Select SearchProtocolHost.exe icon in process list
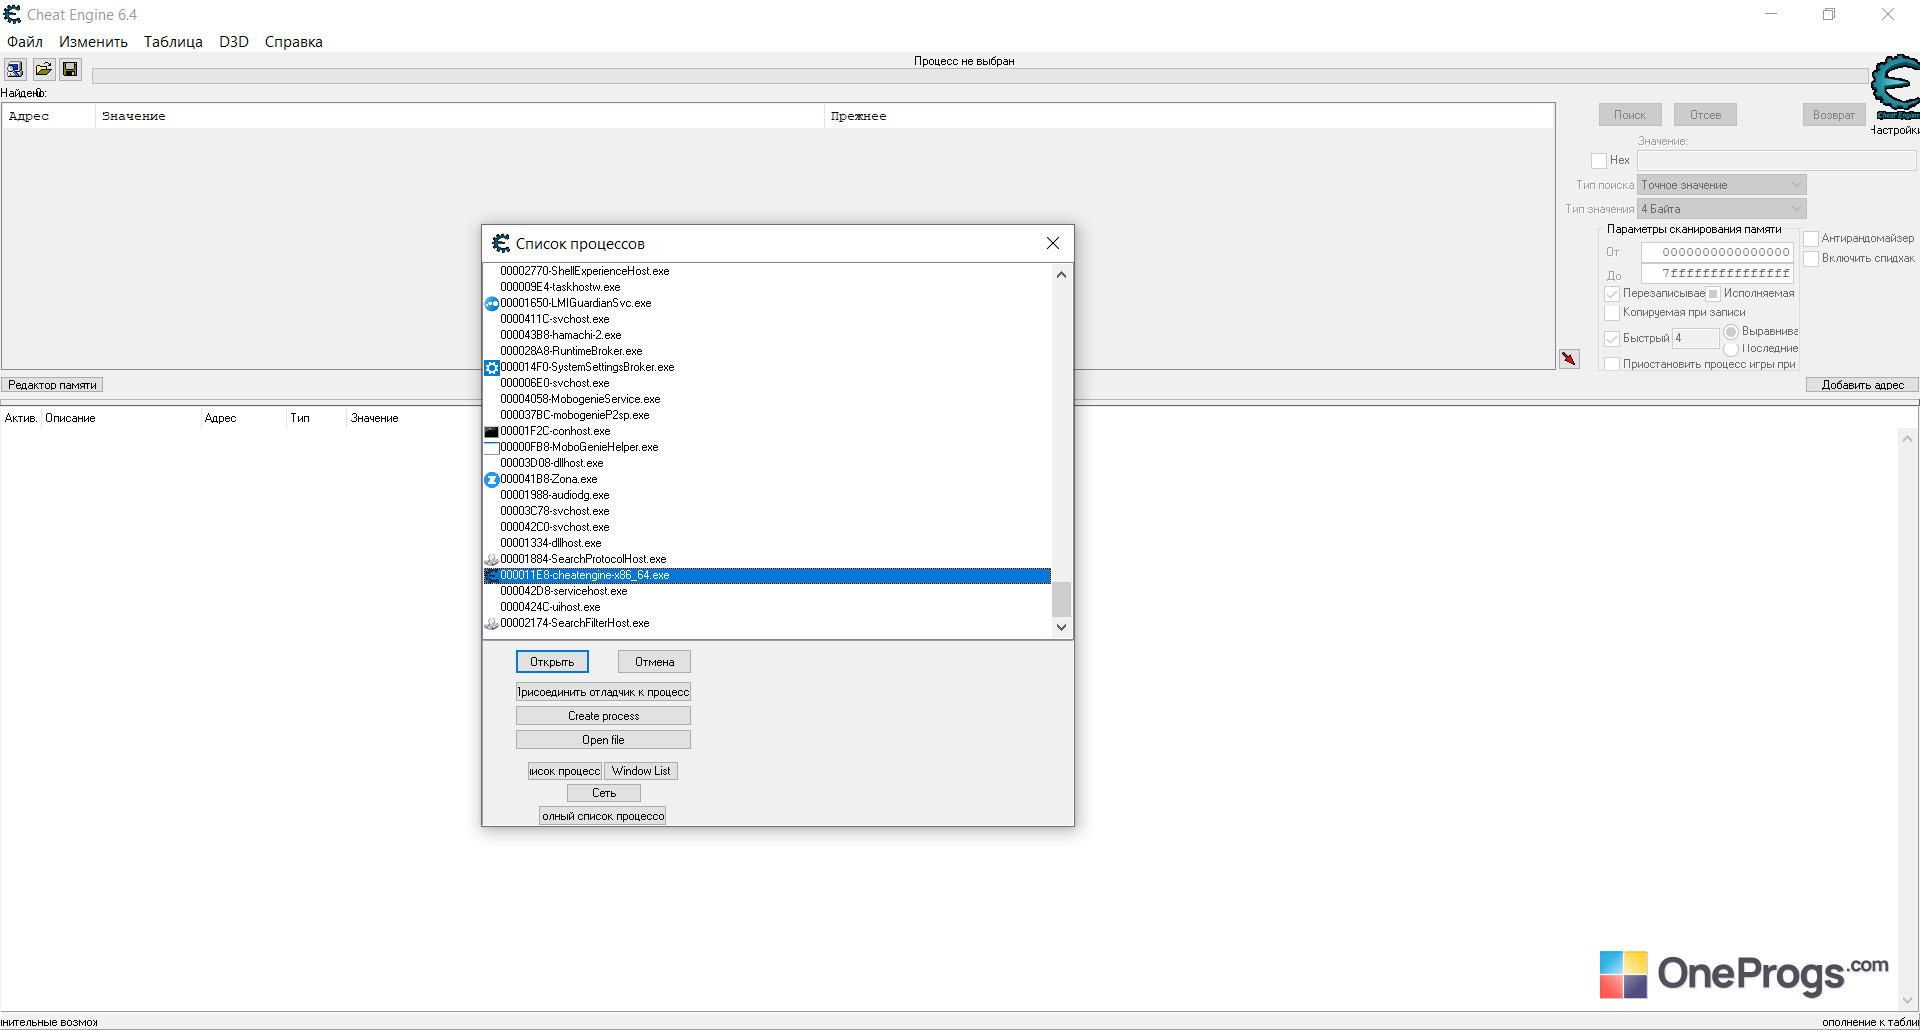The width and height of the screenshot is (1920, 1030). [x=491, y=559]
